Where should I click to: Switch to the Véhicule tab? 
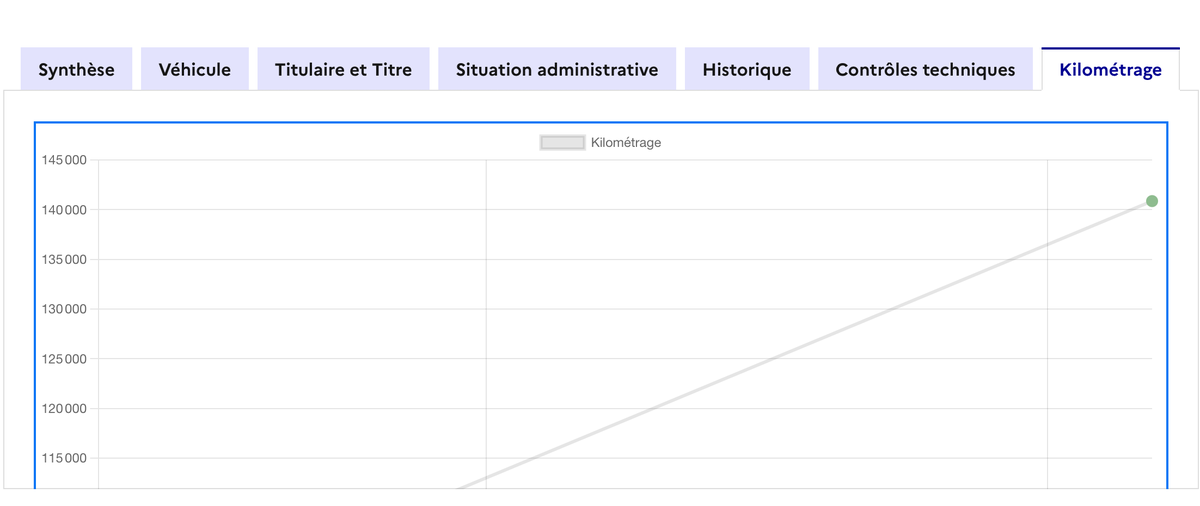click(x=195, y=69)
